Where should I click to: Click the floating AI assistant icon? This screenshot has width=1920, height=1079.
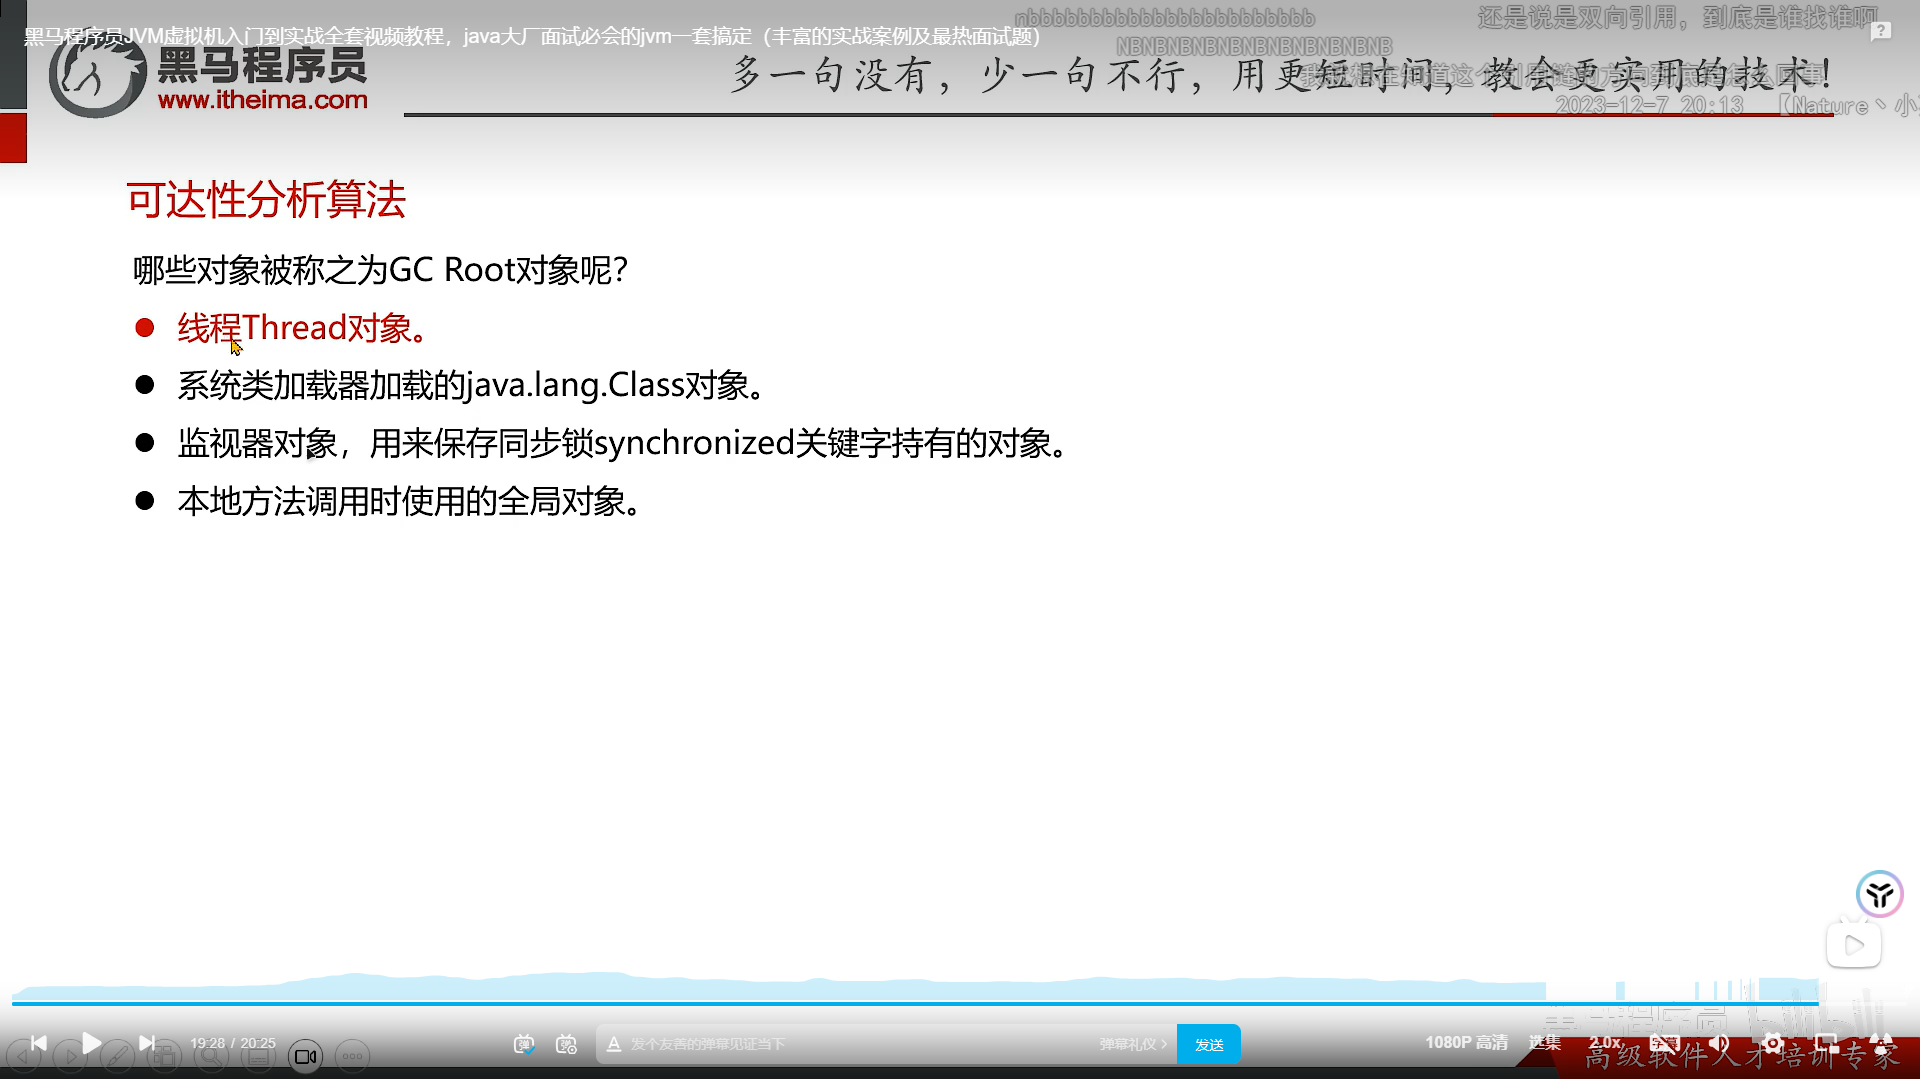coord(1879,894)
